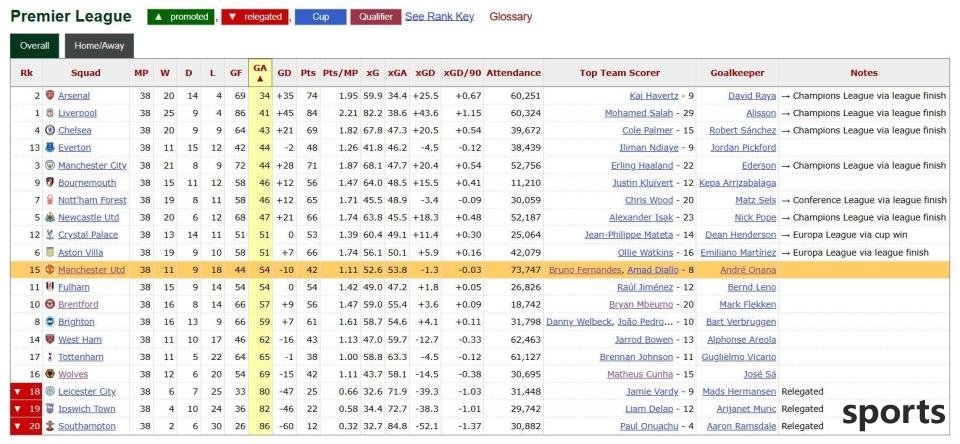The width and height of the screenshot is (960, 444).
Task: Click the Arsenal club crest icon
Action: 50,96
